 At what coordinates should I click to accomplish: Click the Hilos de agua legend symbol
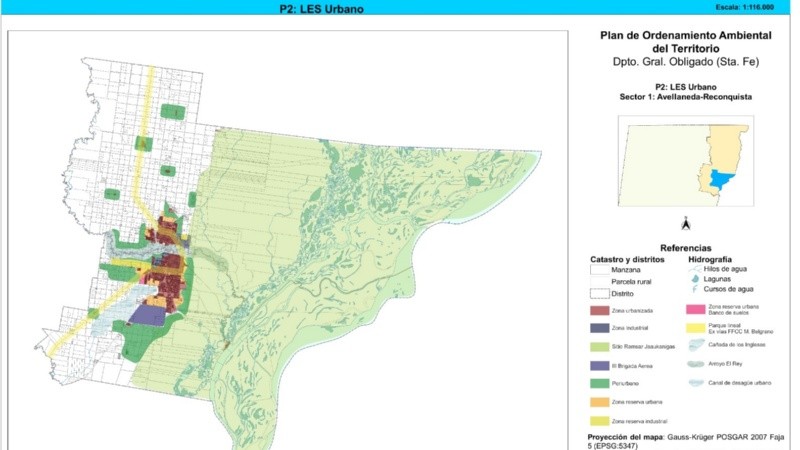click(696, 268)
